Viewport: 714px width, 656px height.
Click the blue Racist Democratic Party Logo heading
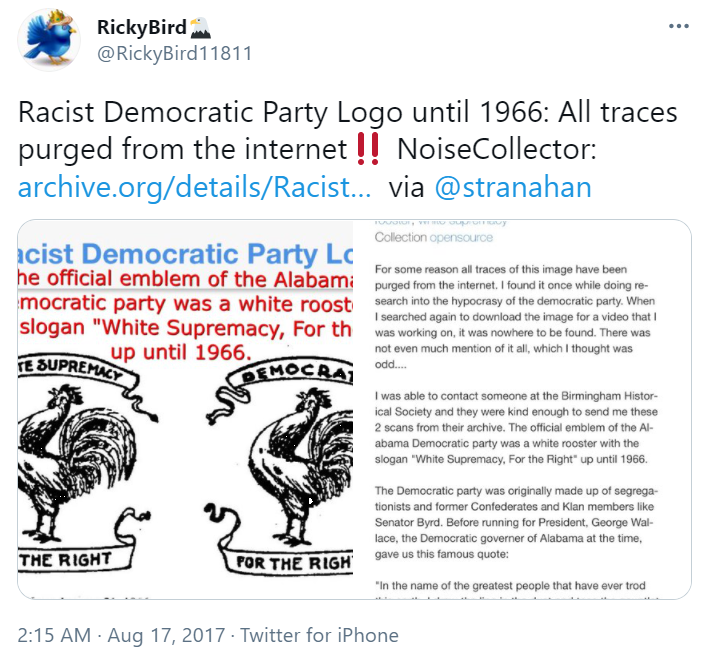point(185,254)
